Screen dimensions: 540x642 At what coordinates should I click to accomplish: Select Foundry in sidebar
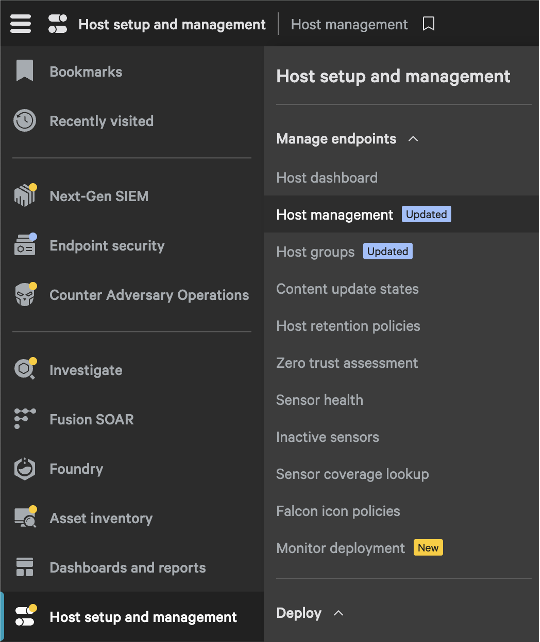(x=76, y=469)
